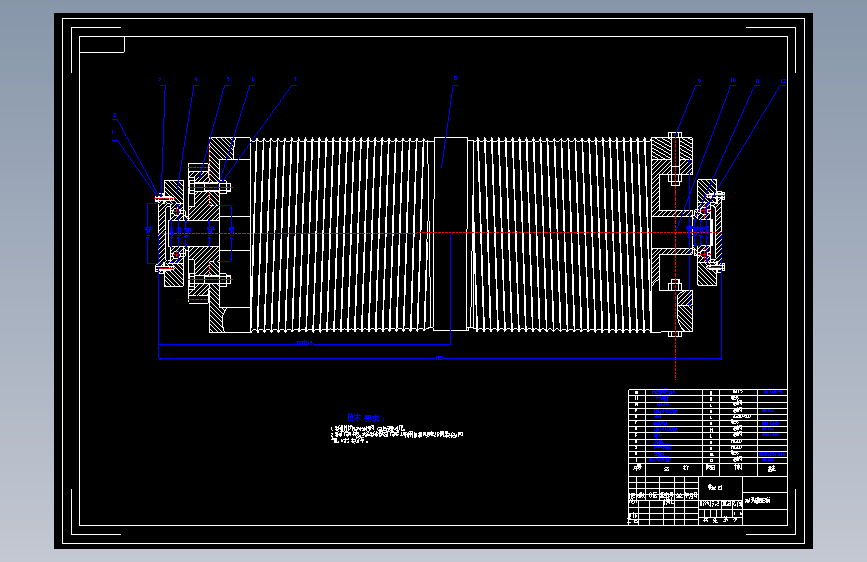Click the 备注 header cell in parts list
The height and width of the screenshot is (562, 867).
(x=772, y=469)
